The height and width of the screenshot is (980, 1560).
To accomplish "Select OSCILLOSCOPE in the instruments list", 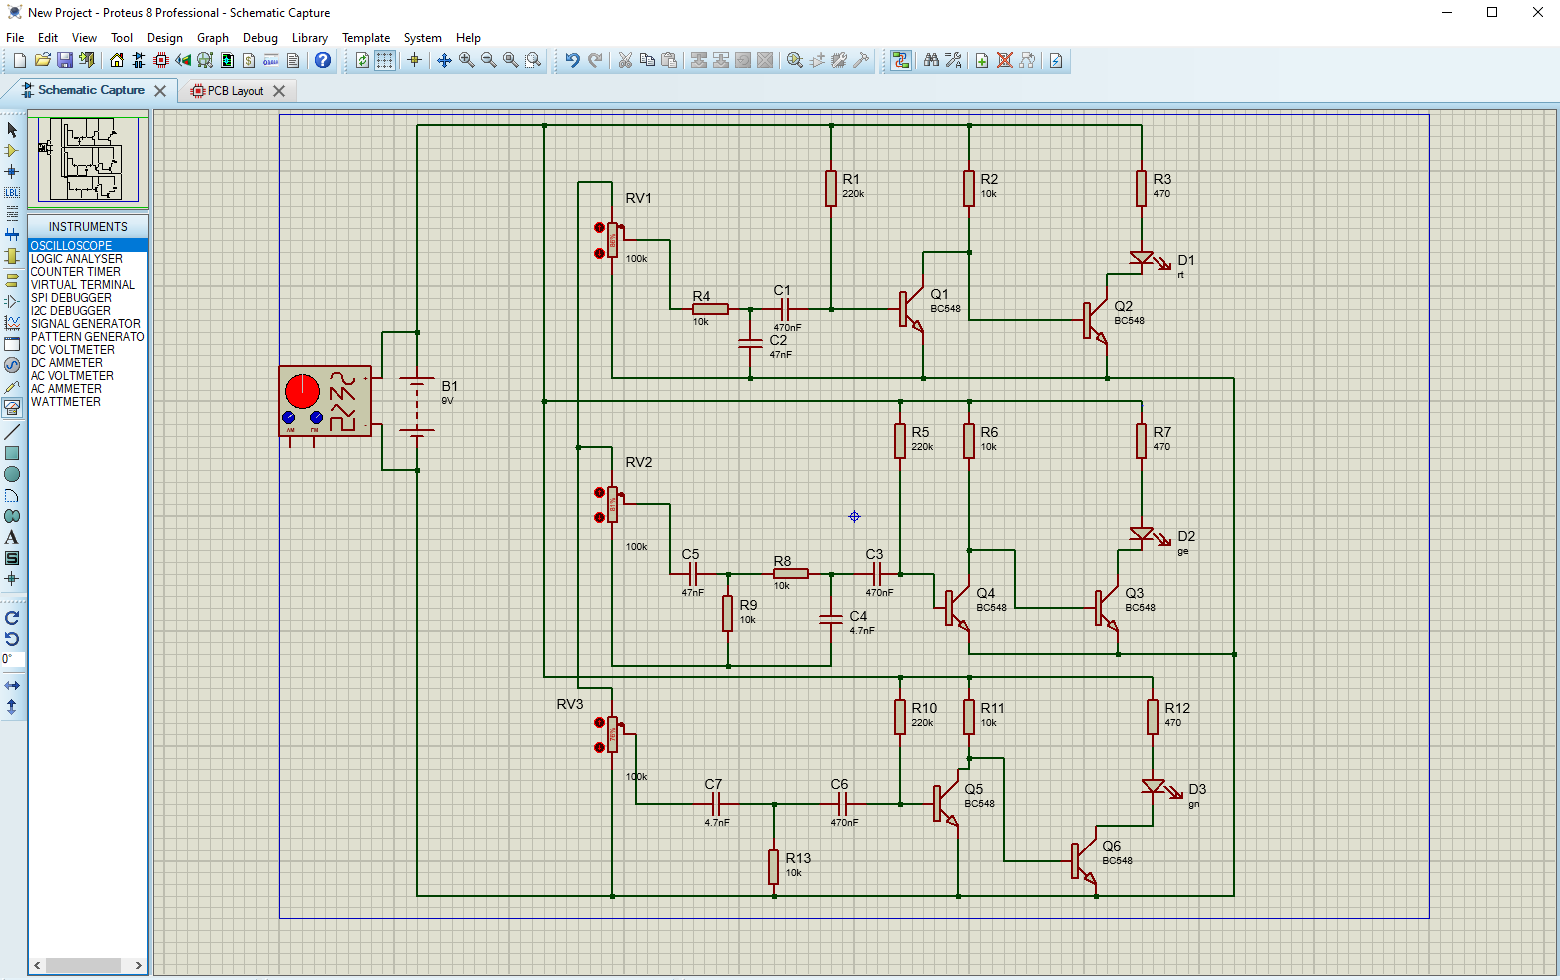I will [88, 245].
